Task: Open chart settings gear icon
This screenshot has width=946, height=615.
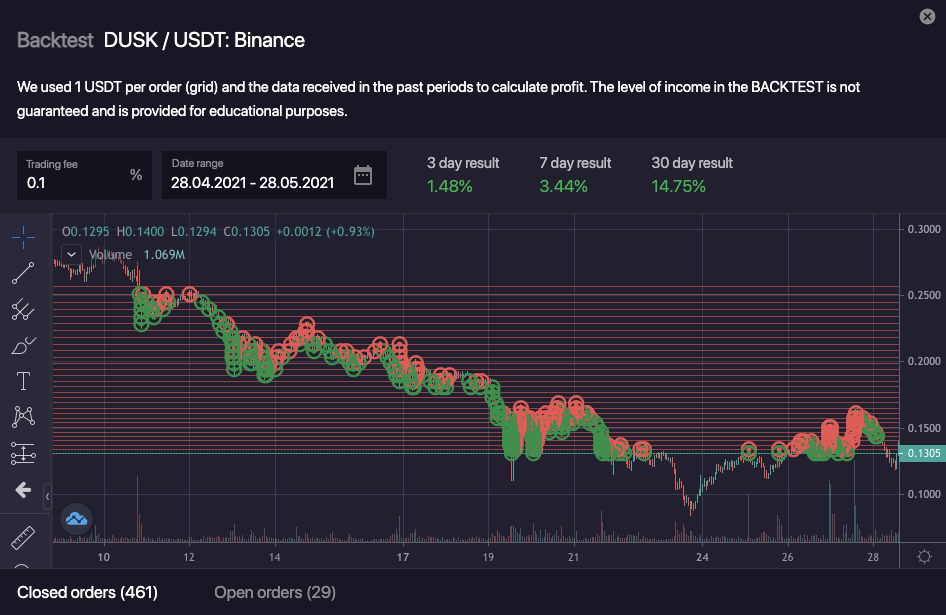Action: 923,557
